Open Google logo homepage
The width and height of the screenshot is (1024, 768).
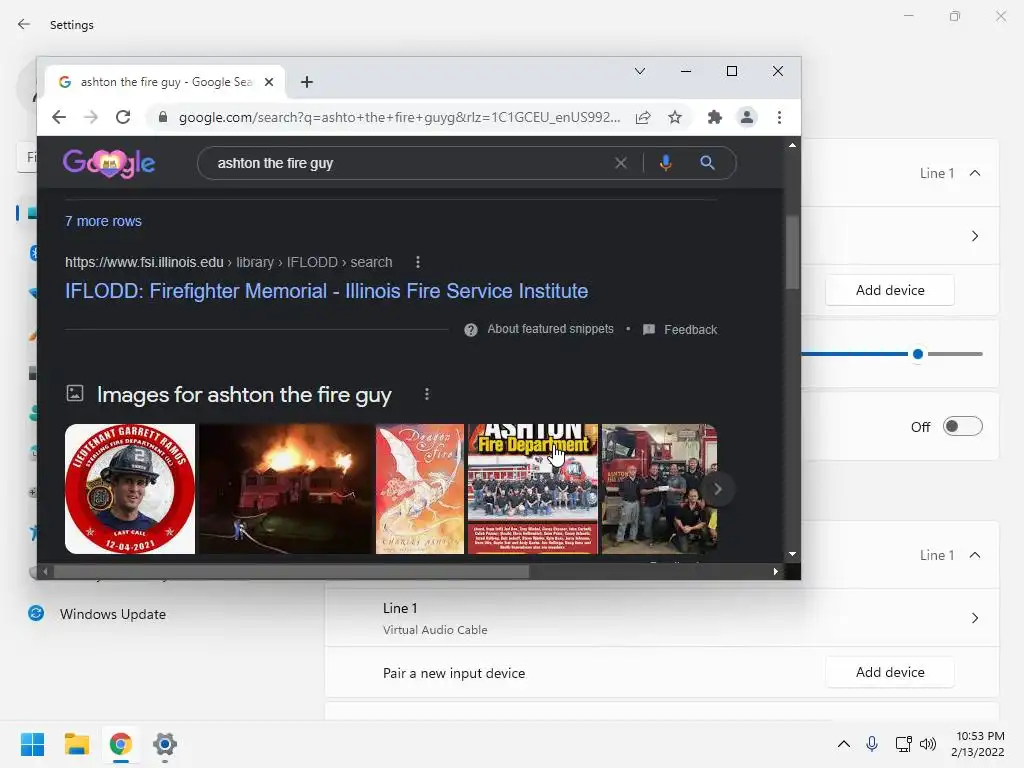click(x=109, y=163)
